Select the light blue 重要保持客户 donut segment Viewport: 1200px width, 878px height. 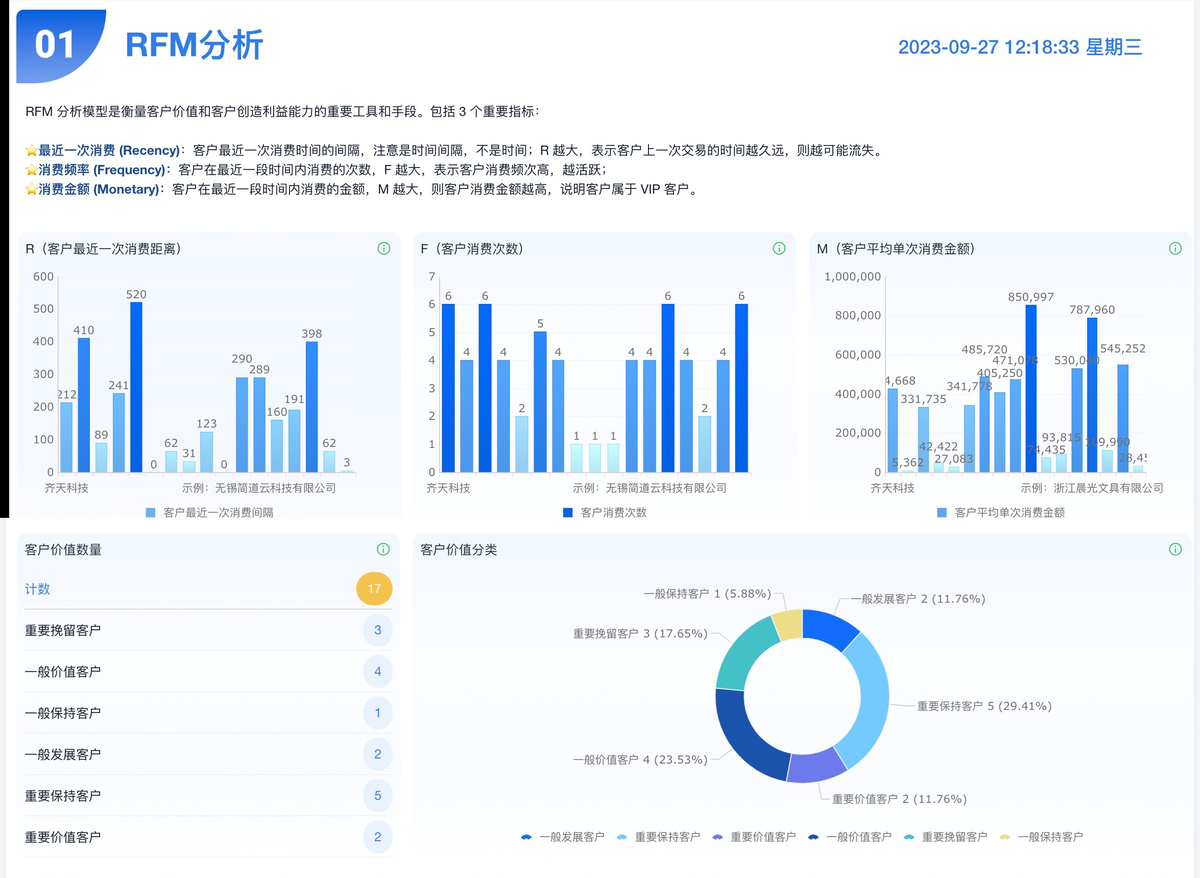(x=866, y=700)
